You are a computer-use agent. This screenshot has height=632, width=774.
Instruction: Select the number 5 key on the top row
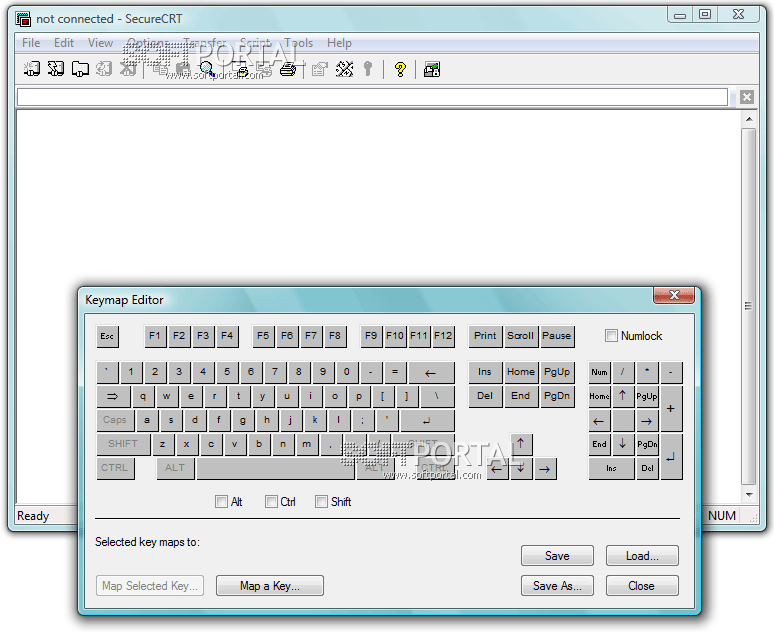(227, 373)
